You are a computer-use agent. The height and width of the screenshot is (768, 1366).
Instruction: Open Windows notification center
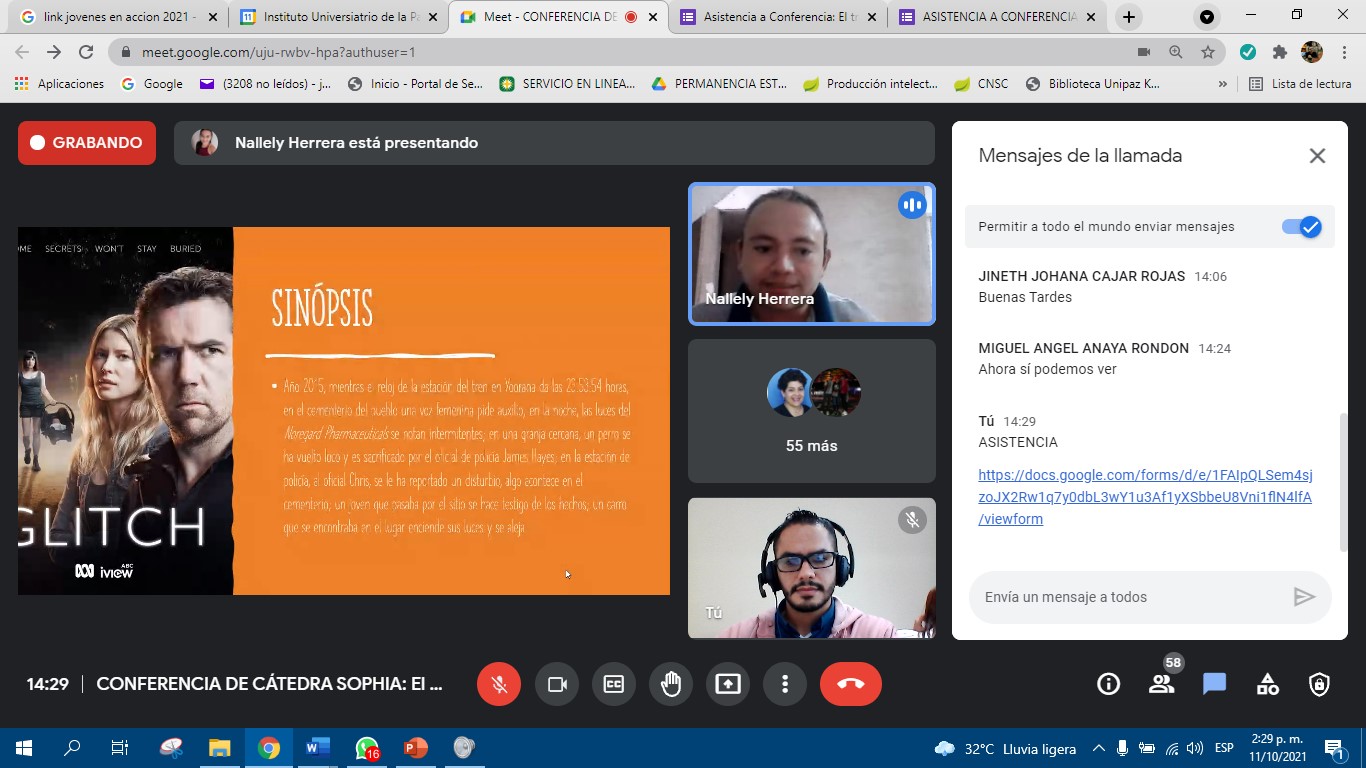coord(1333,748)
